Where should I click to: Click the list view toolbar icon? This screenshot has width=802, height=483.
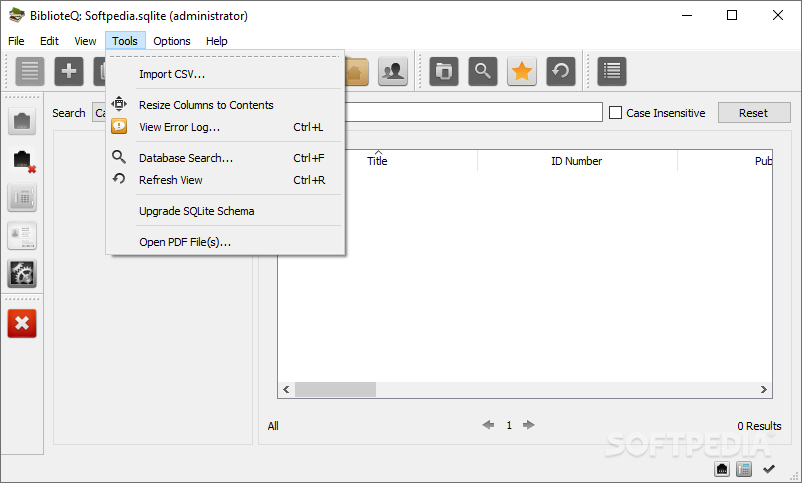click(x=30, y=71)
